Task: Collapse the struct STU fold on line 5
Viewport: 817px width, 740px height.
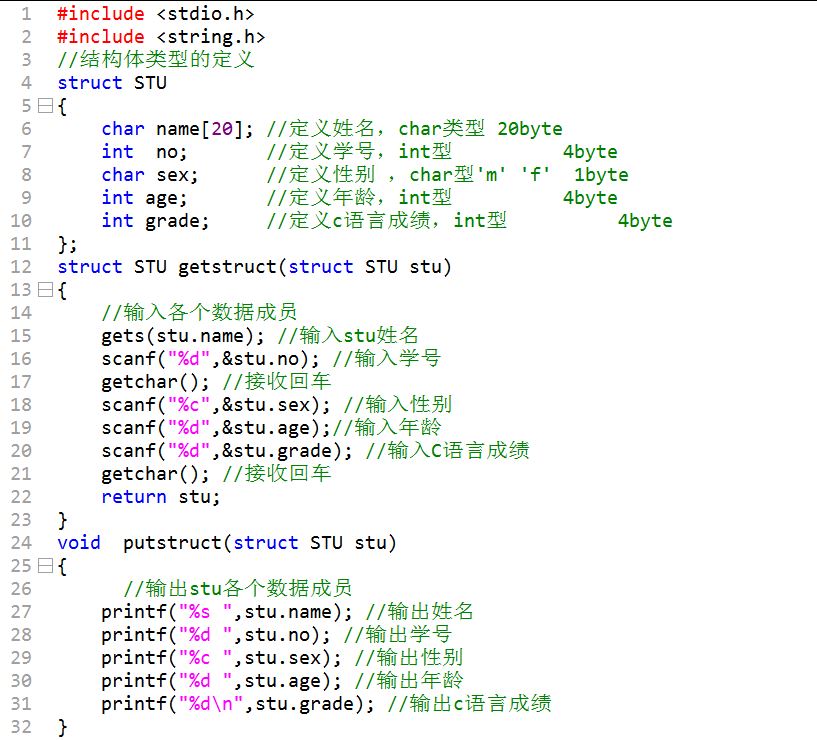Action: point(46,106)
